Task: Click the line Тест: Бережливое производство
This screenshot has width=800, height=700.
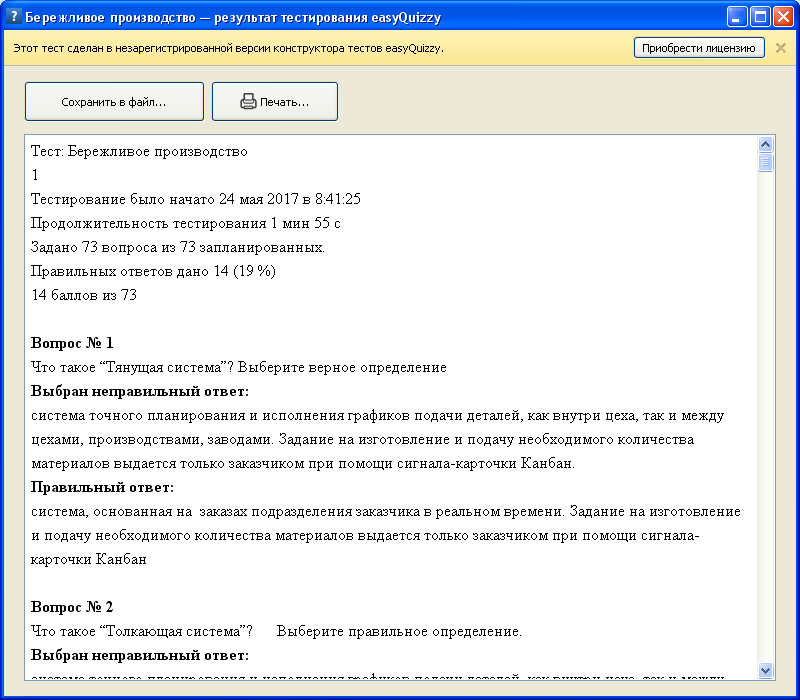Action: pos(139,152)
